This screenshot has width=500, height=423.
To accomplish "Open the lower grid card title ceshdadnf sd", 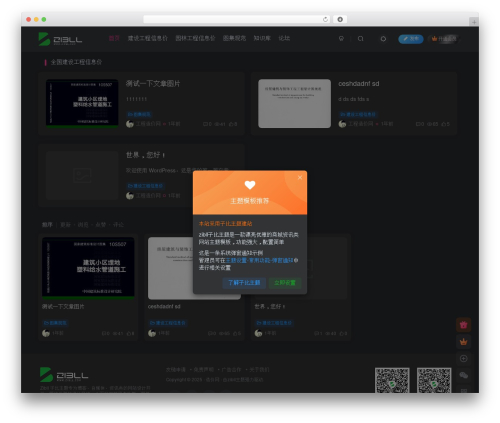I will (164, 306).
